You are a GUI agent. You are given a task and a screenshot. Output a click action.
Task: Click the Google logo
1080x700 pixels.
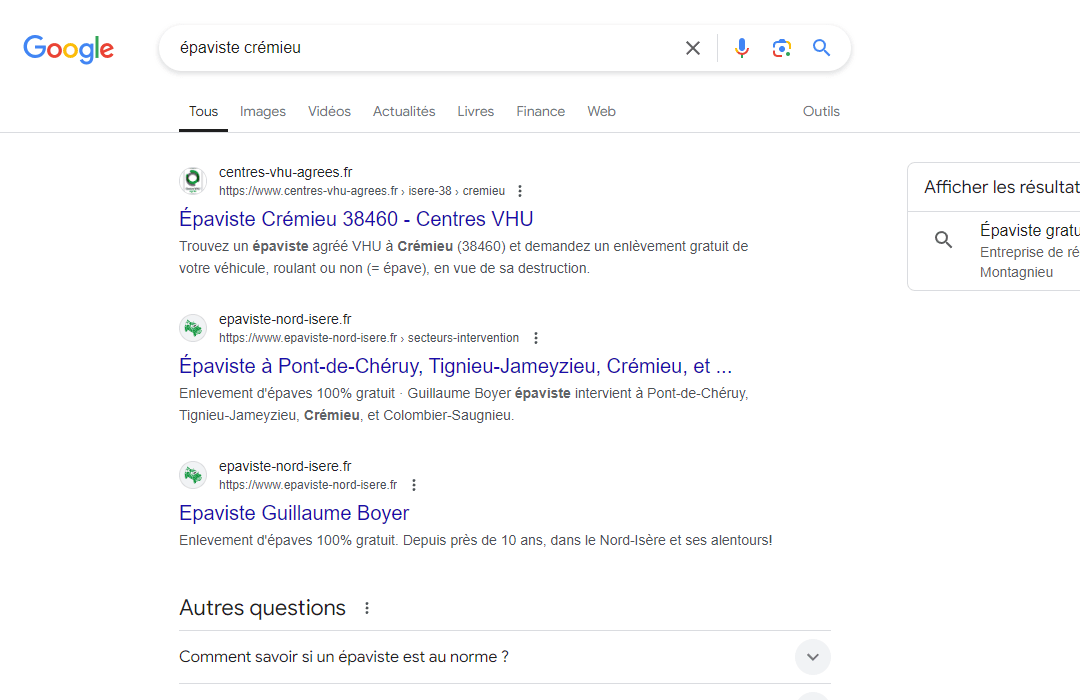[68, 49]
